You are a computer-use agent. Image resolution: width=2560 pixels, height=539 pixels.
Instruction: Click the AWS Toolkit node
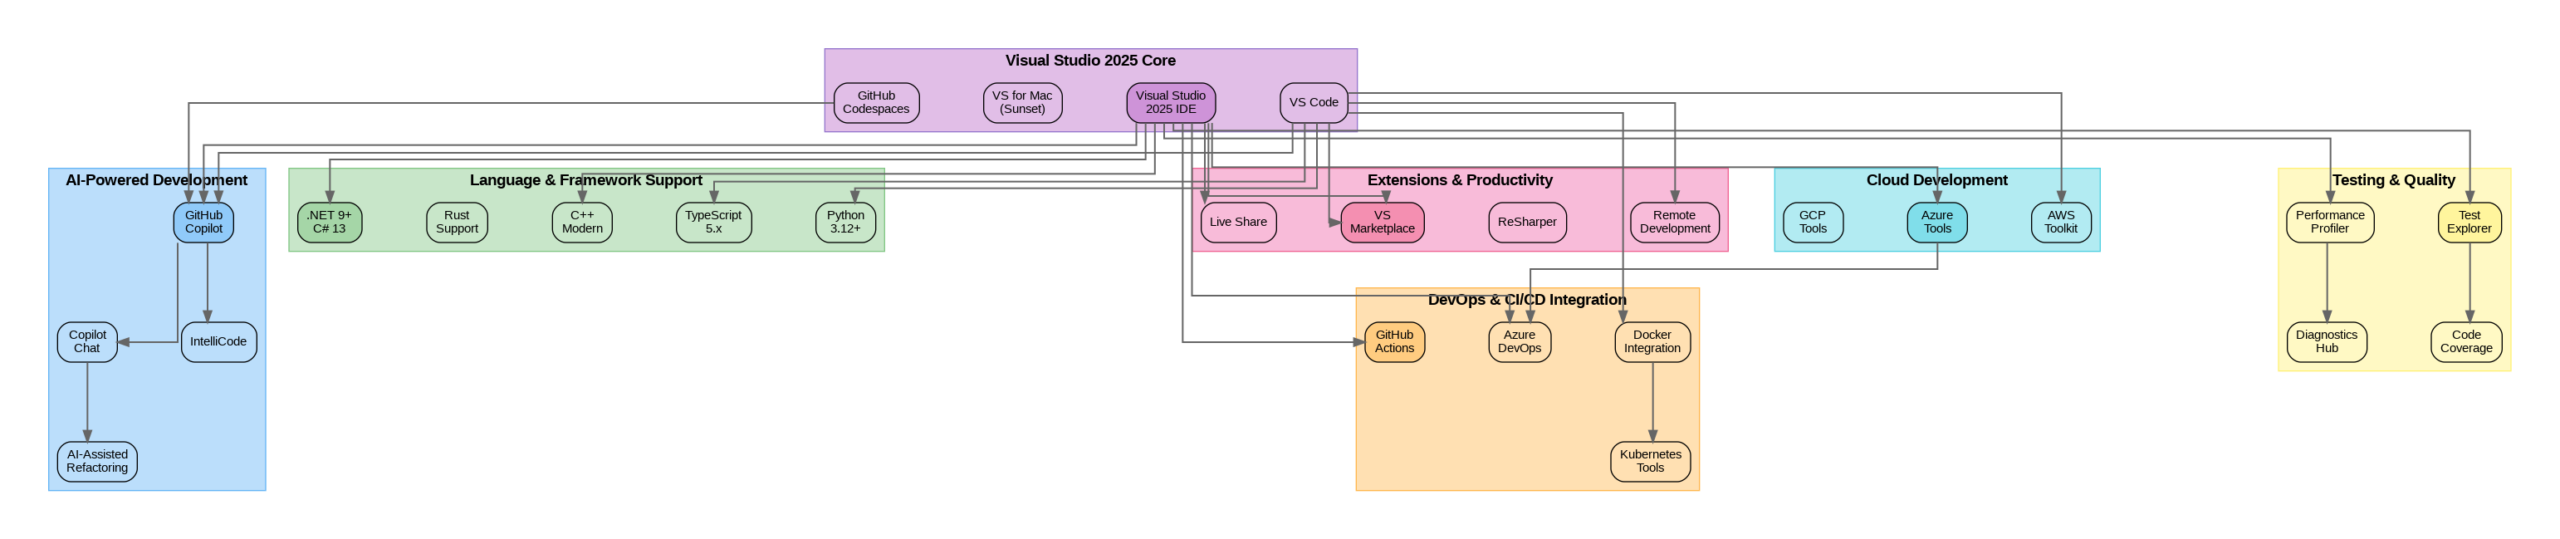tap(2059, 222)
